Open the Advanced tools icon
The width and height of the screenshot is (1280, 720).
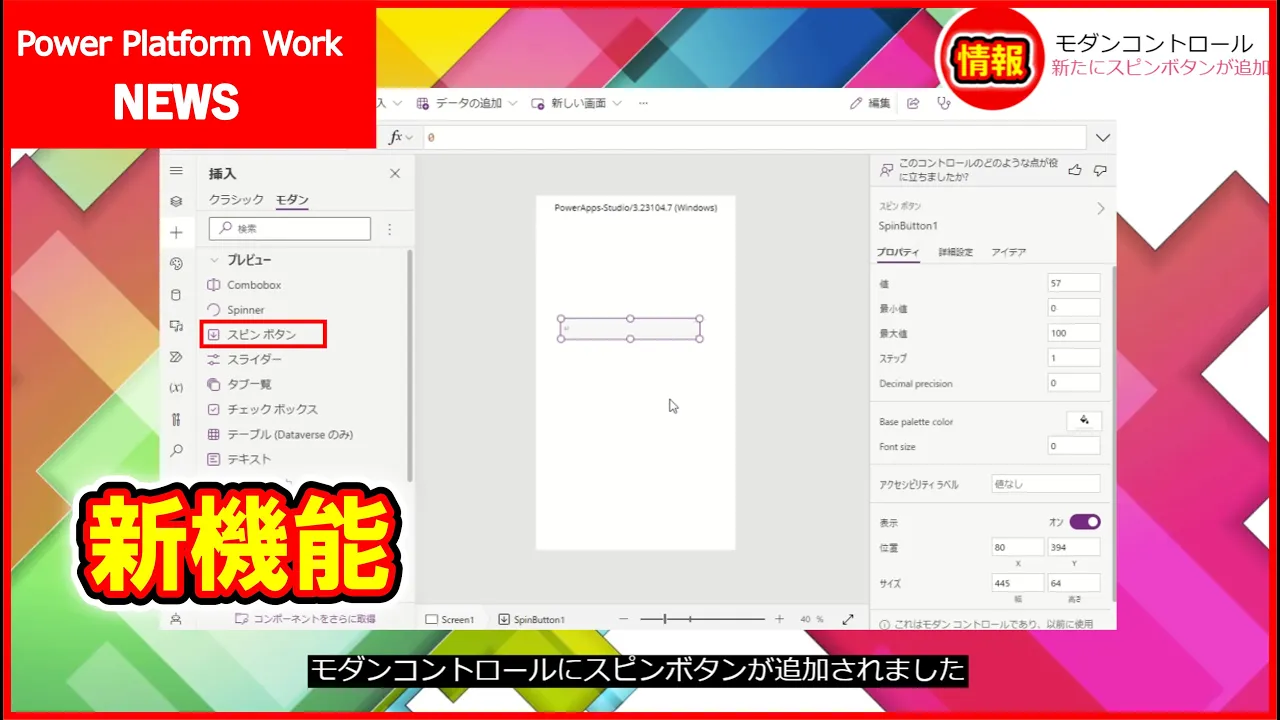coord(176,419)
